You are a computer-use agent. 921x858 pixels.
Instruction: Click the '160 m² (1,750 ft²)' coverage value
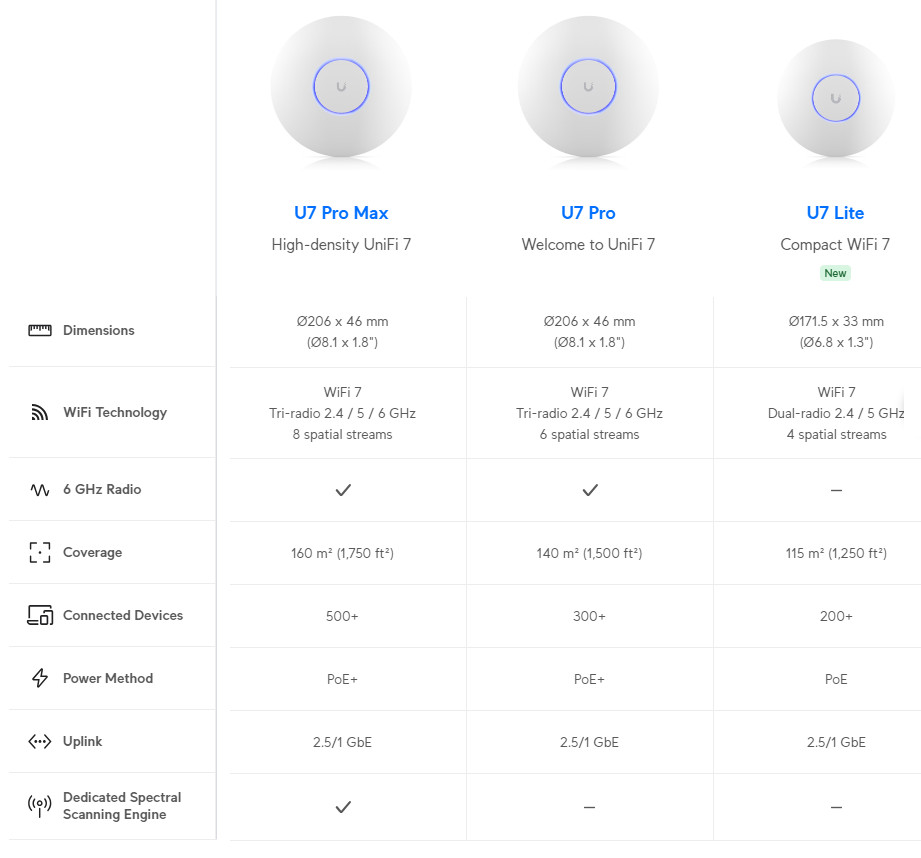[x=342, y=553]
